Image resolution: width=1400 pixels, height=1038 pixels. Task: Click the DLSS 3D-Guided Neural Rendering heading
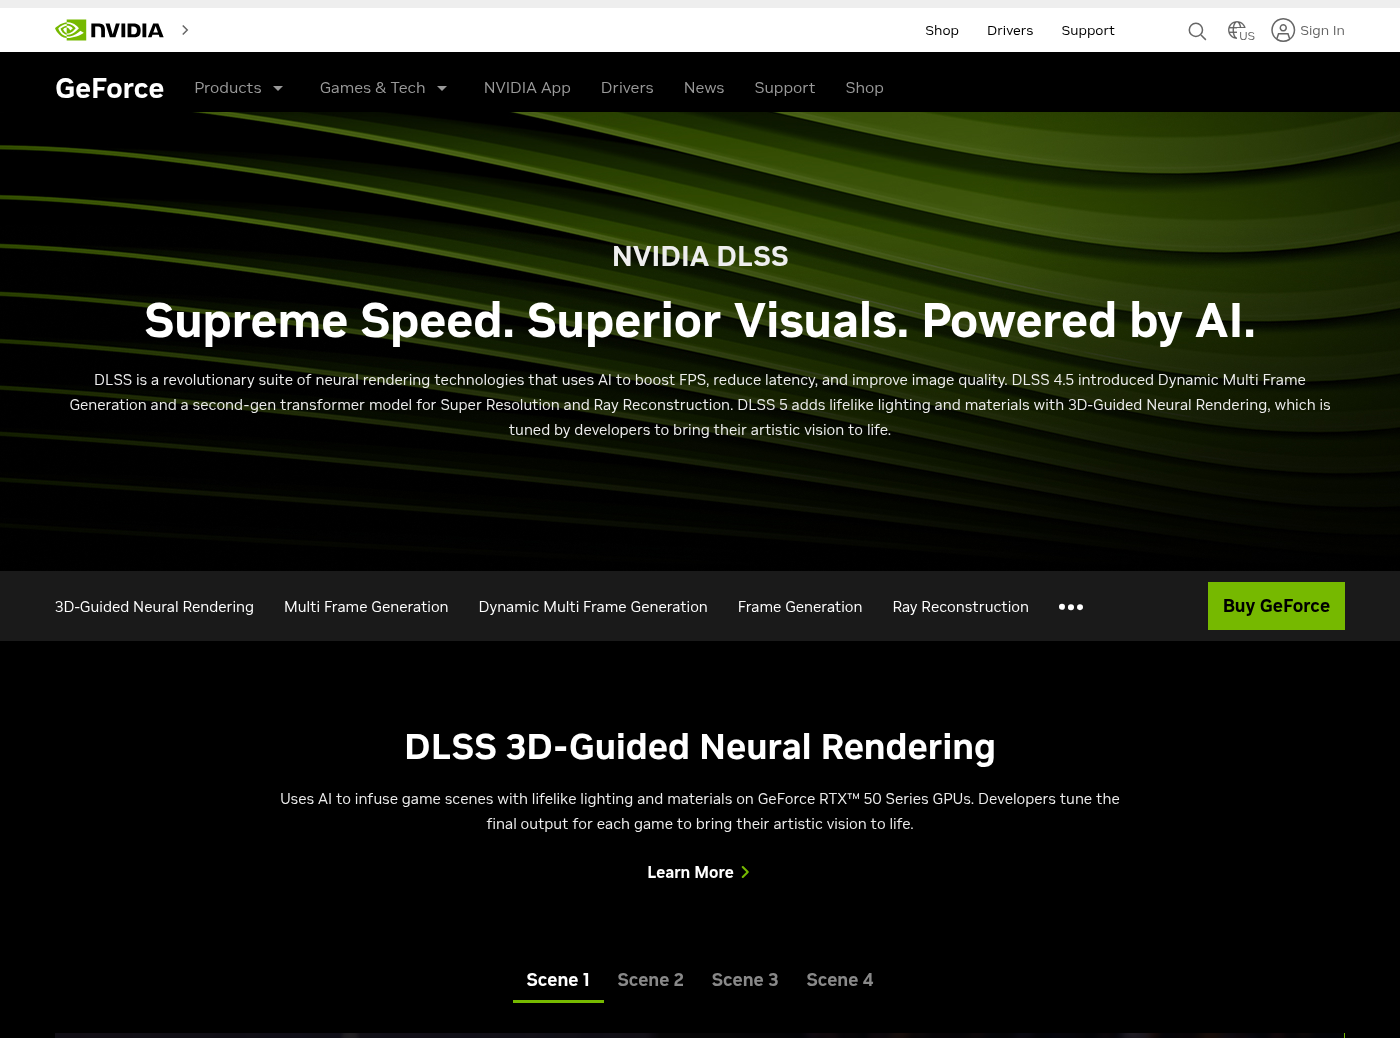coord(700,747)
